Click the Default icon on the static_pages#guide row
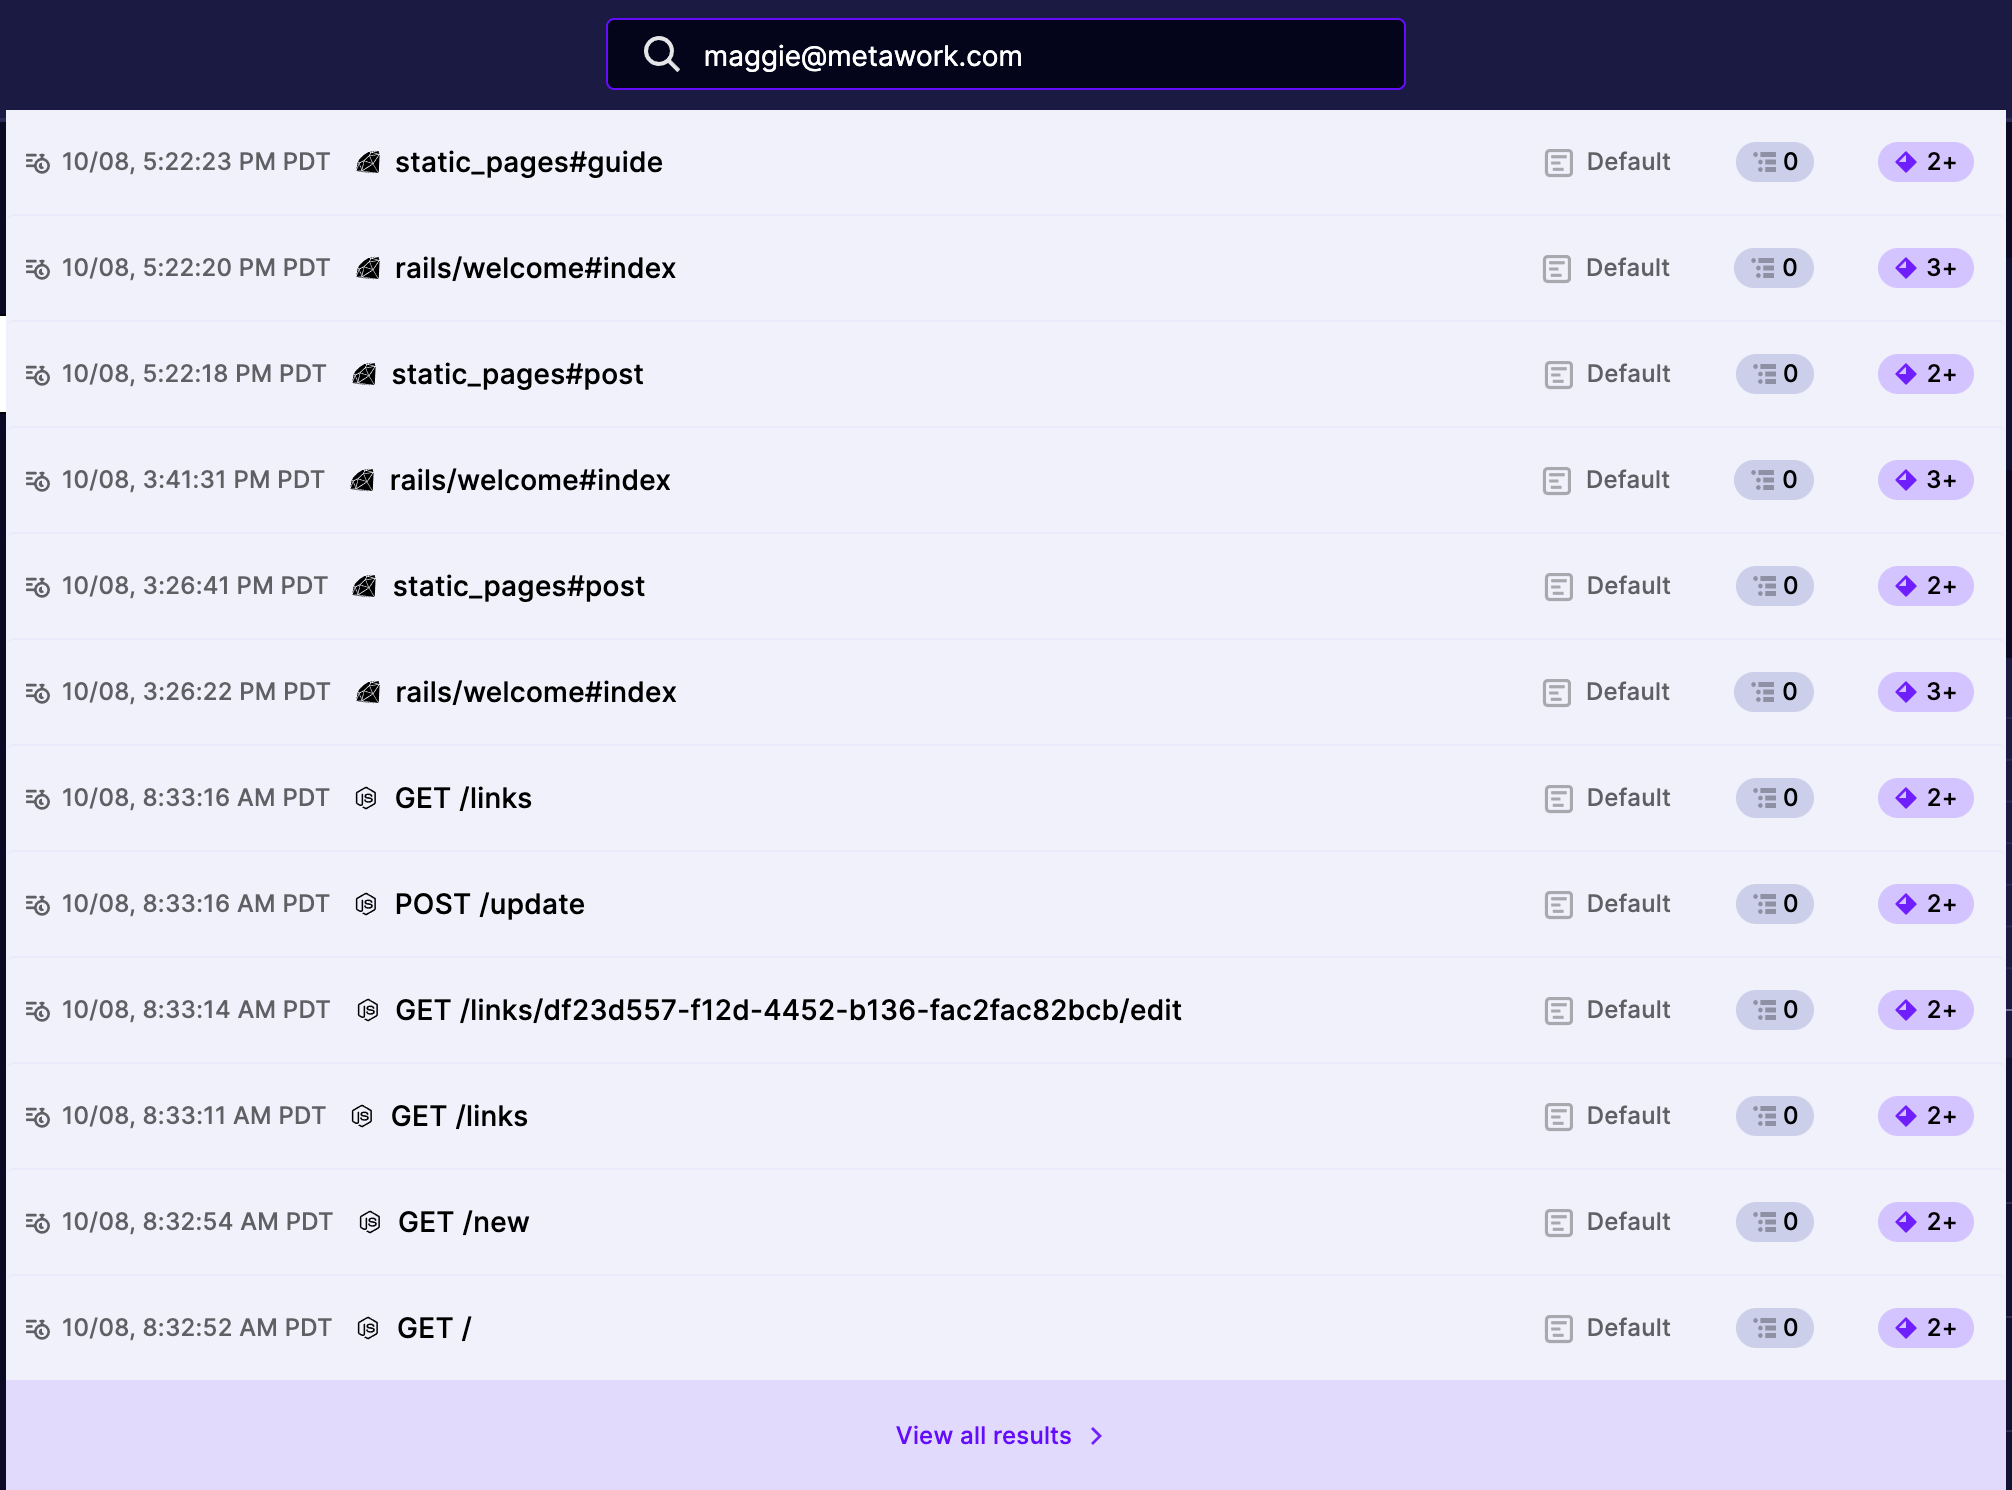The image size is (2012, 1490). point(1558,162)
